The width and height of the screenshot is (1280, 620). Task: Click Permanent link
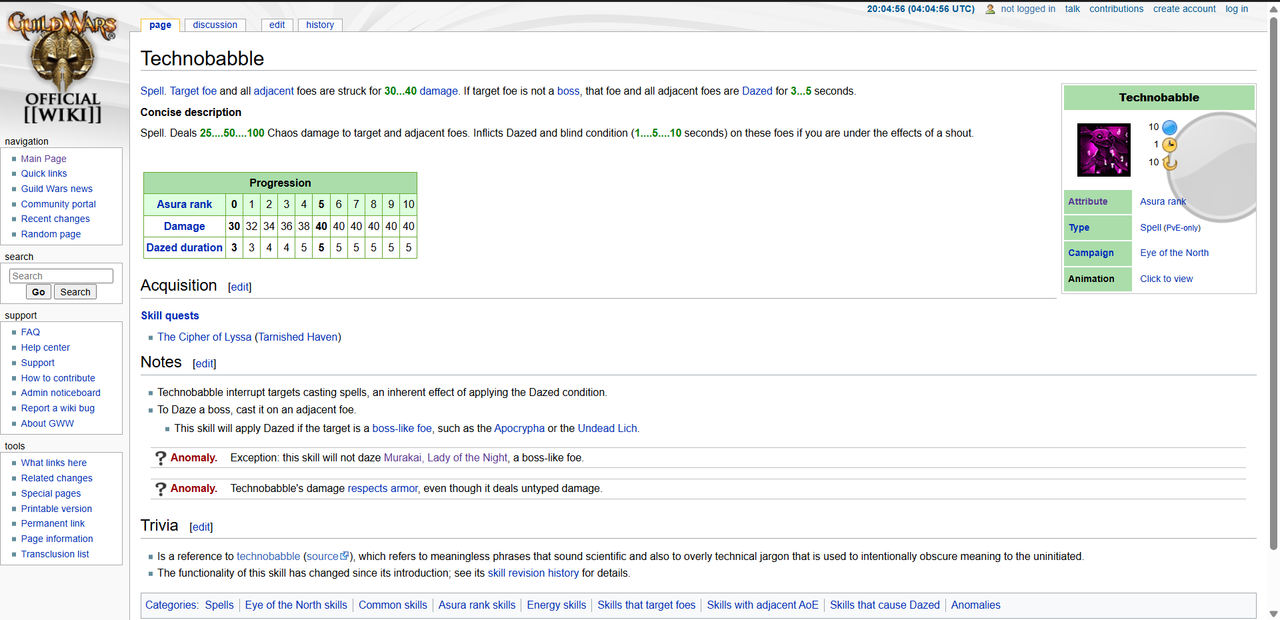coord(53,524)
